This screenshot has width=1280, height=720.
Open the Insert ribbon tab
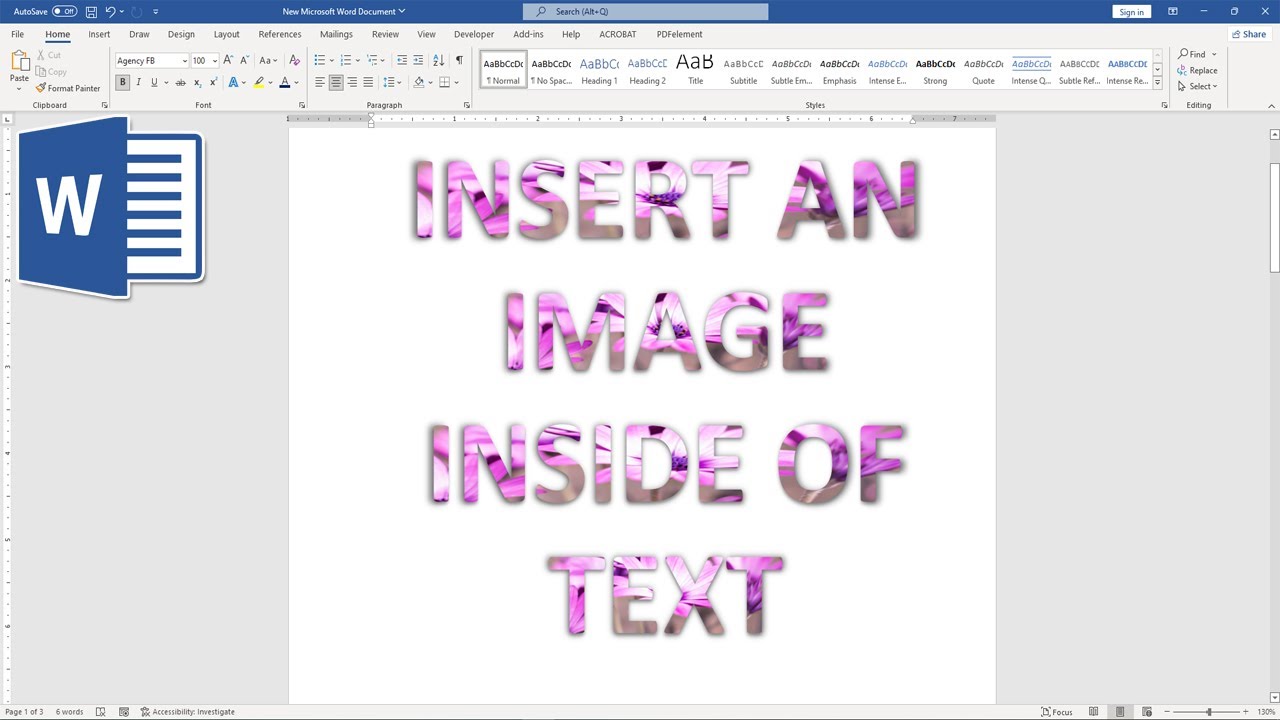click(x=99, y=34)
